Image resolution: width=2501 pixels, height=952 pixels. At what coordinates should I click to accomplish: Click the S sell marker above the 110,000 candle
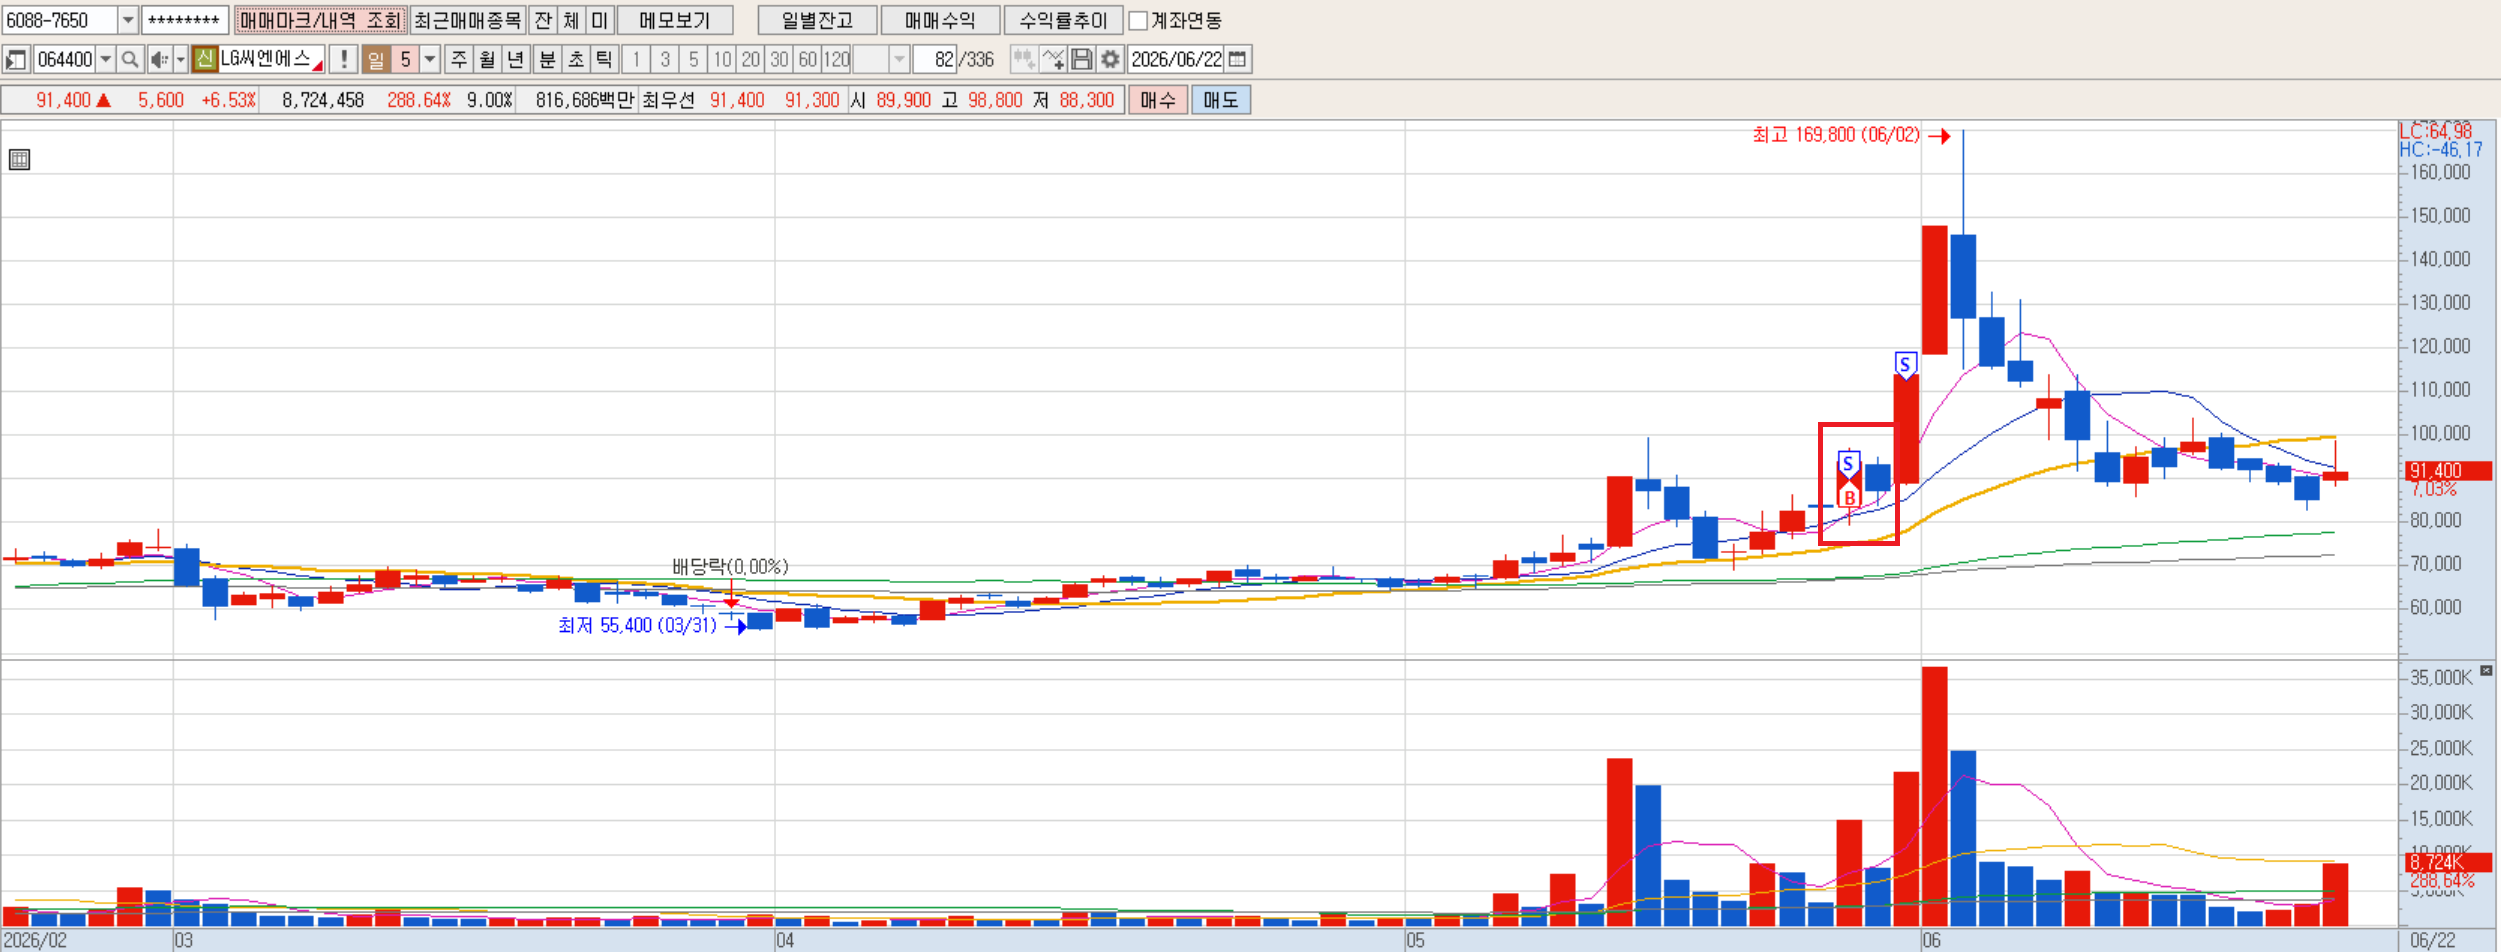[1905, 365]
